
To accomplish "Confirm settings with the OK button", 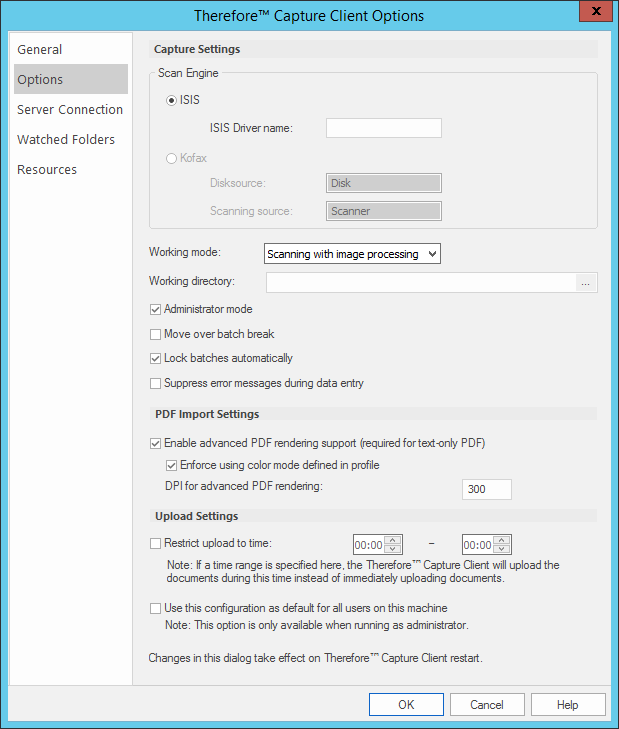I will [406, 705].
